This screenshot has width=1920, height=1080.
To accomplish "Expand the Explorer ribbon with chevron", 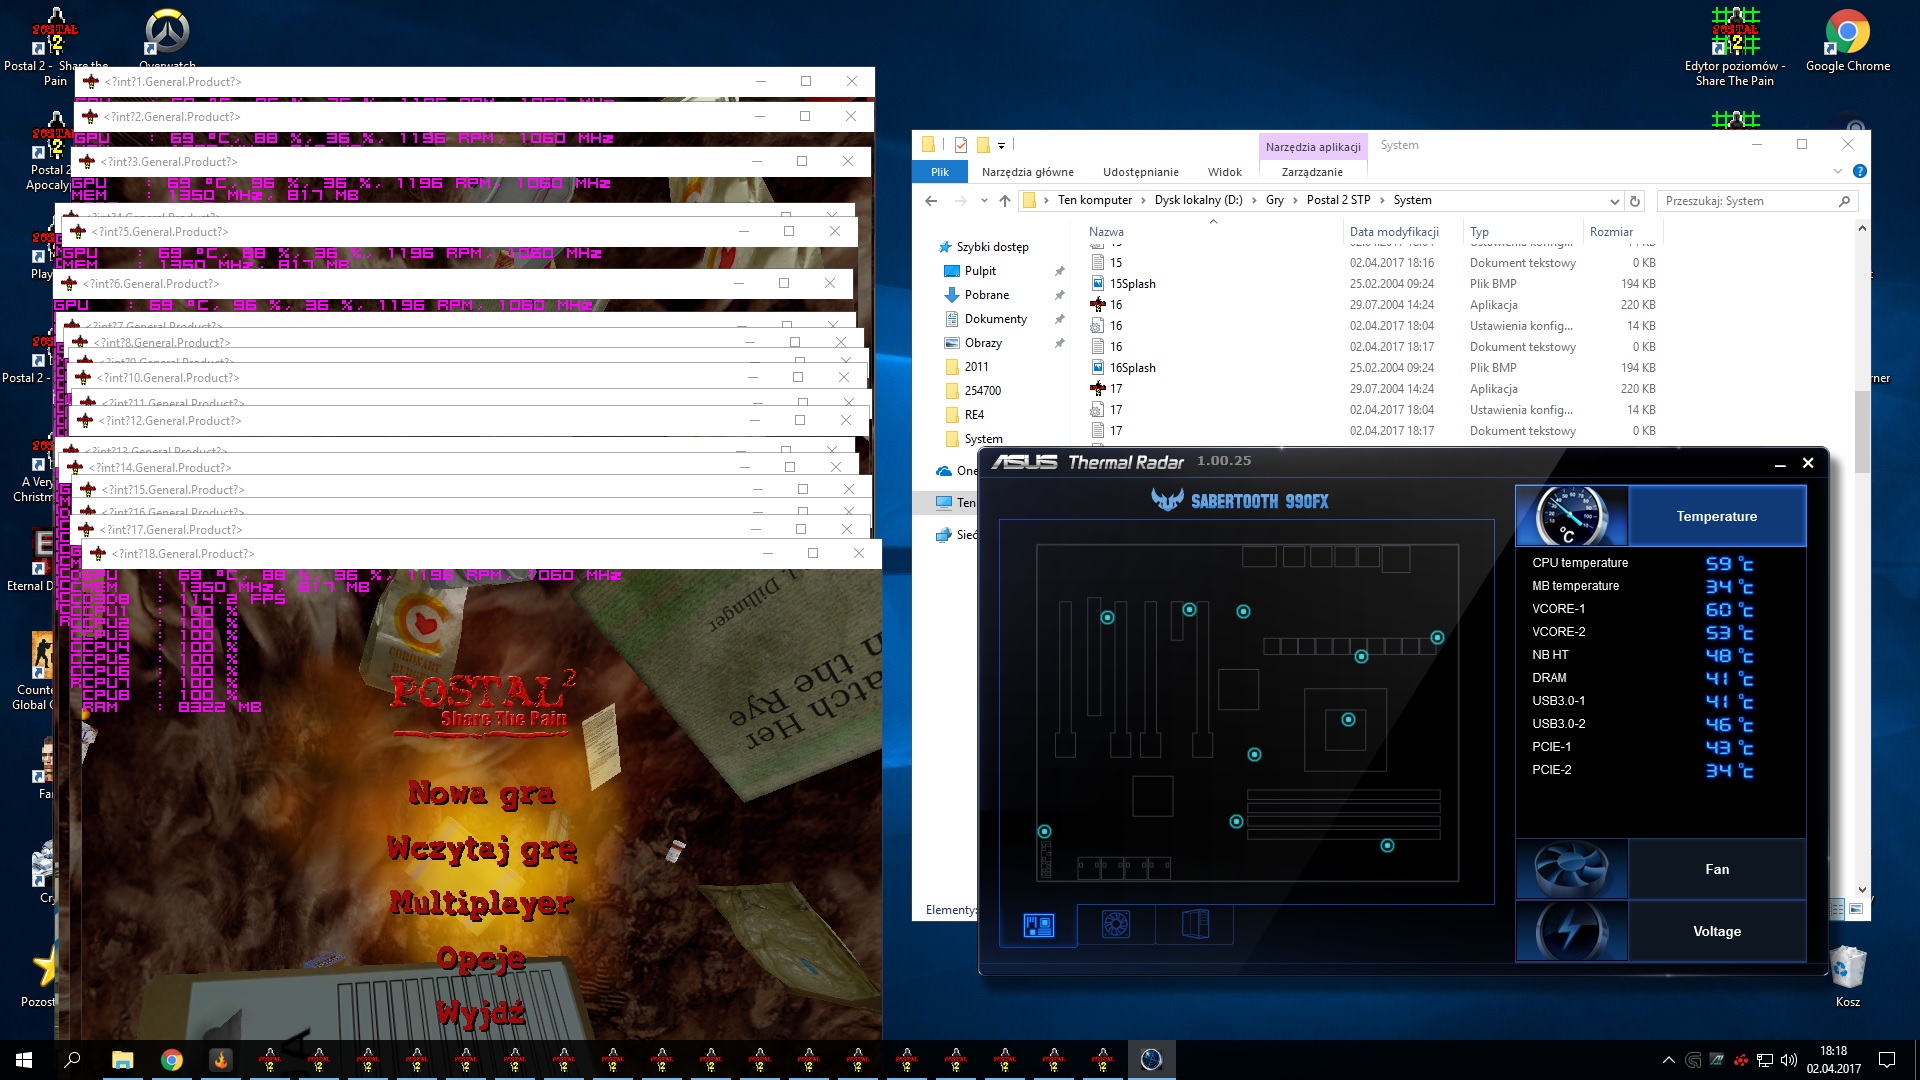I will point(1837,172).
